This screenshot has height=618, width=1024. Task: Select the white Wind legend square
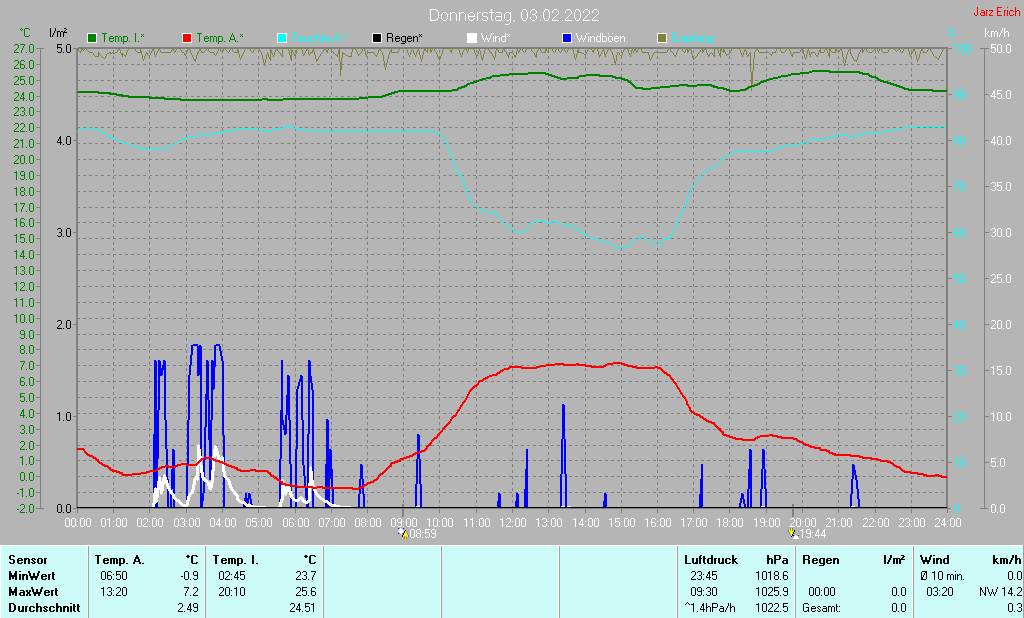472,38
